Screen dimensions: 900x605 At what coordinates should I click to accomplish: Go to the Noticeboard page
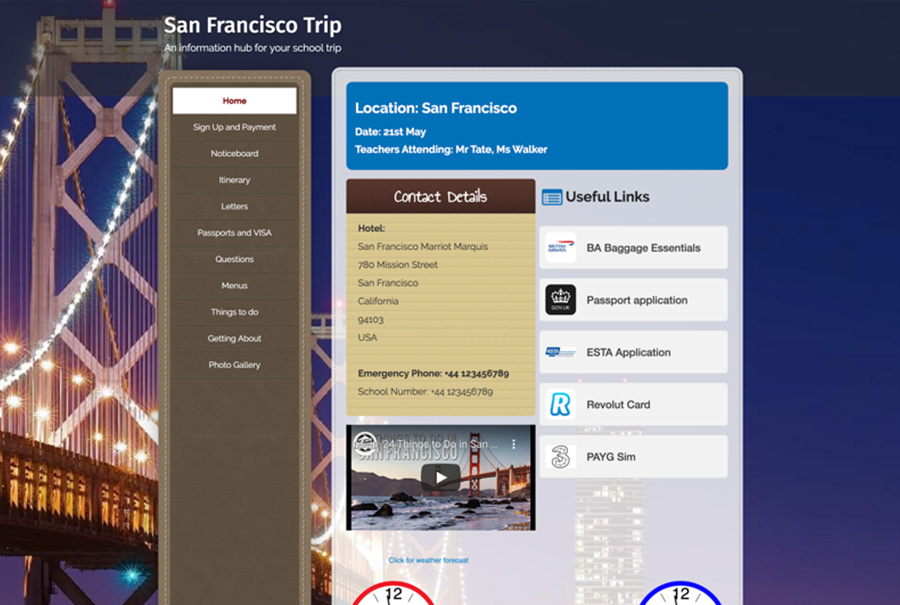pyautogui.click(x=234, y=153)
